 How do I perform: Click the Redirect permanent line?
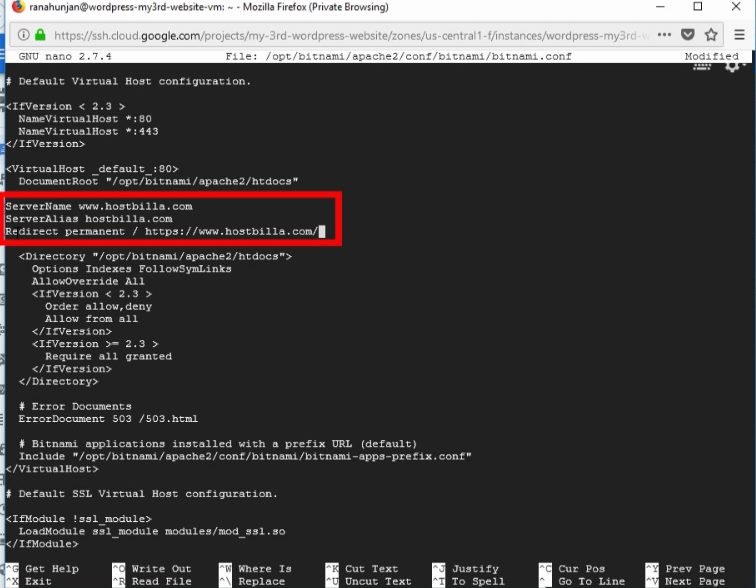pos(162,231)
